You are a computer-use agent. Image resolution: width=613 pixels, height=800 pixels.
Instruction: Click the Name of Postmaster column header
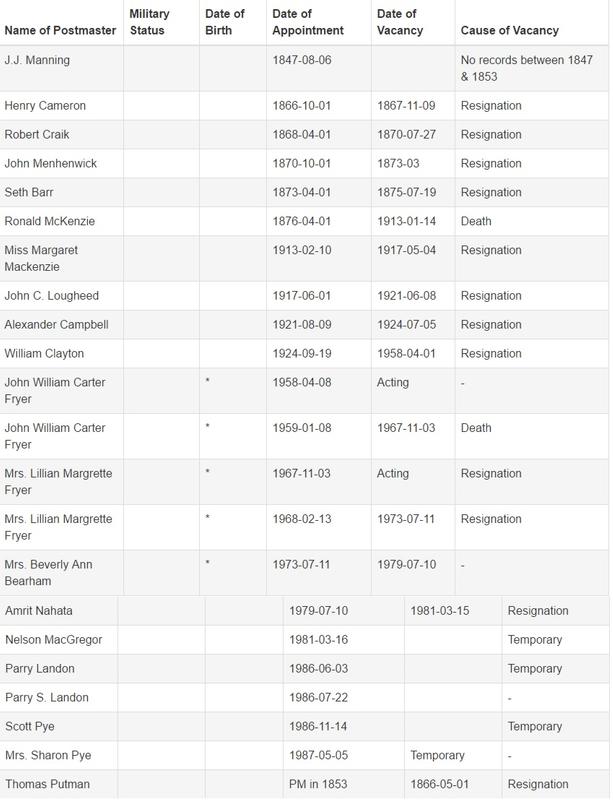coord(60,30)
